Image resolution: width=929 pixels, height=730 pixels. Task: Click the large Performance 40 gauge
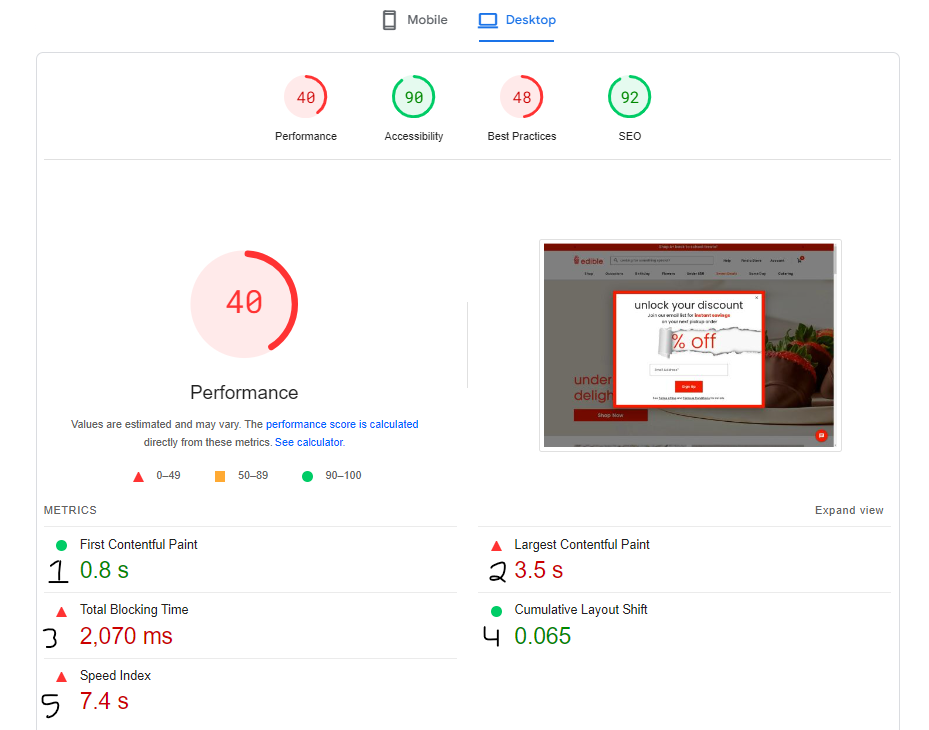[244, 304]
